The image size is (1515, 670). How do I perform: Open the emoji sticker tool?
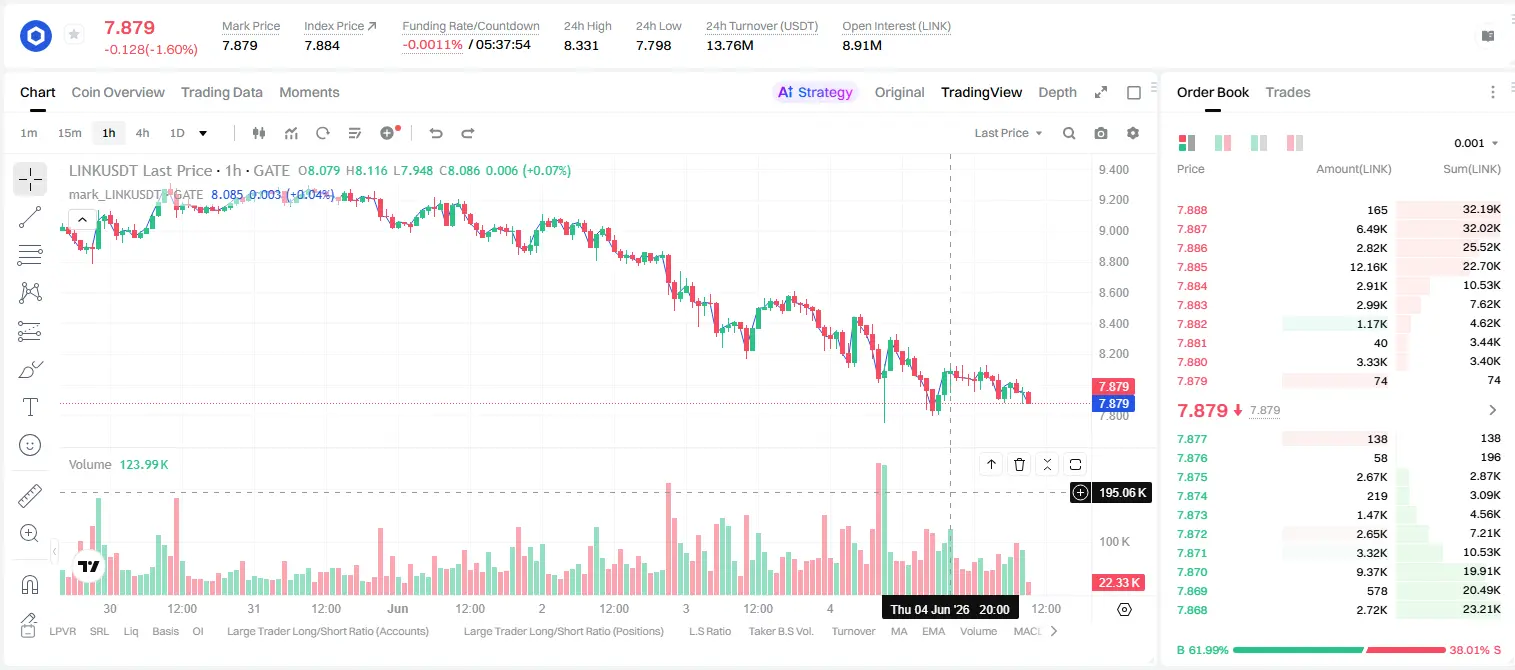tap(30, 445)
